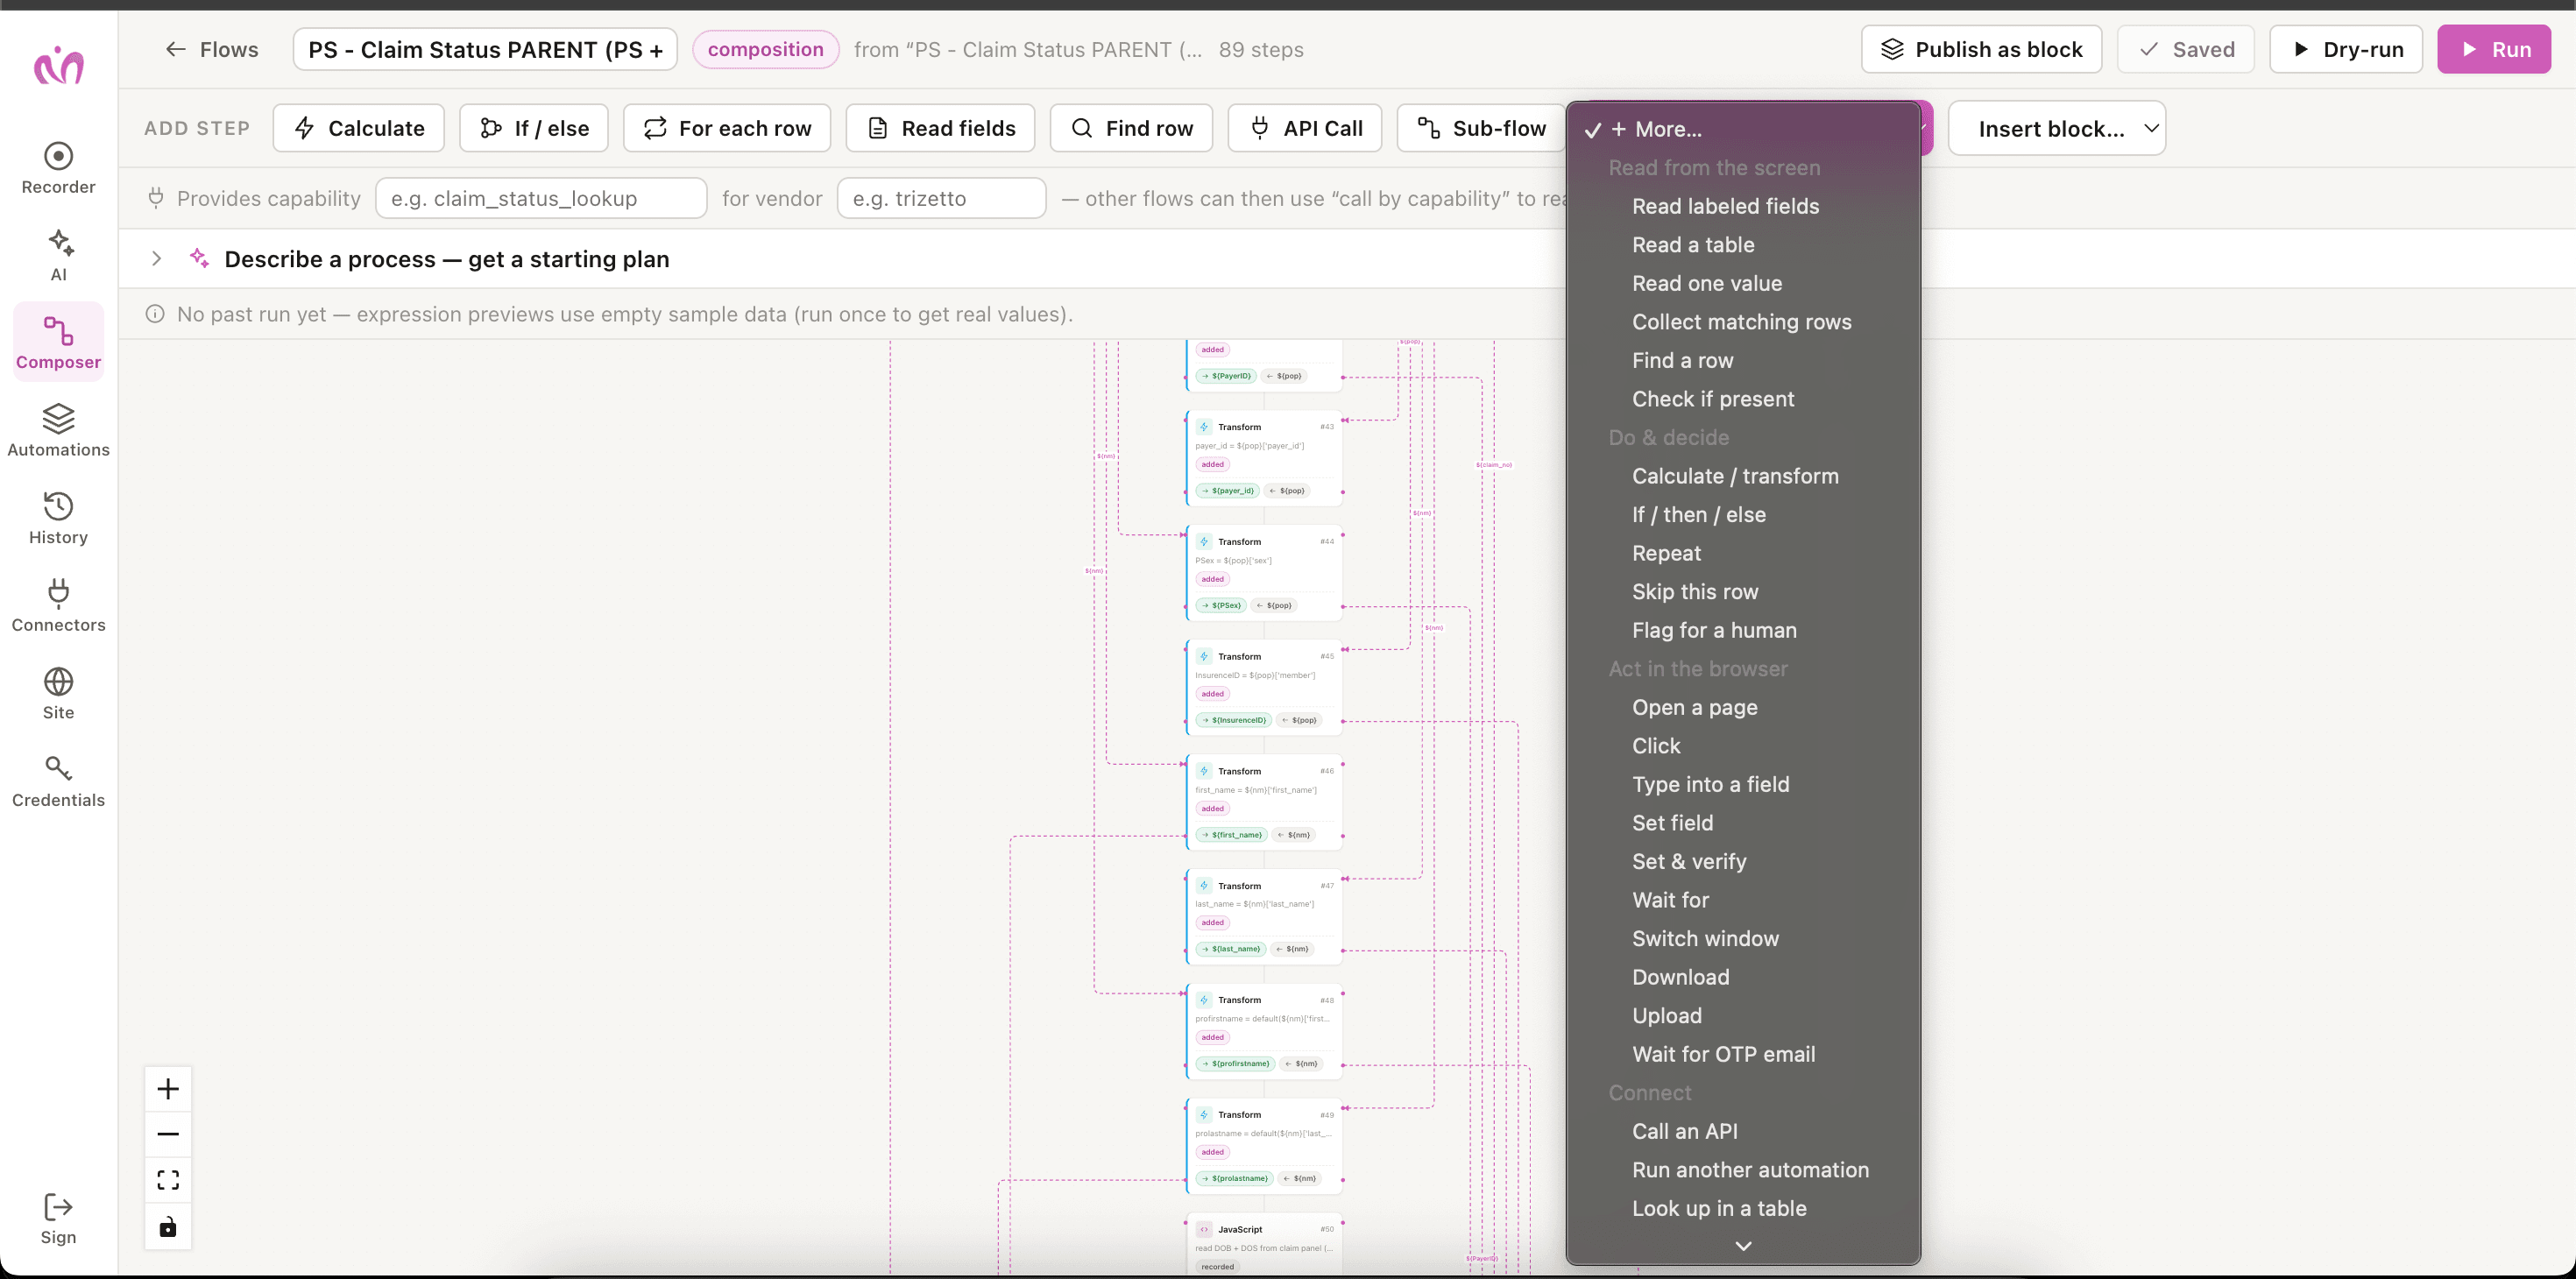Select Transform step #43 node

pos(1264,458)
